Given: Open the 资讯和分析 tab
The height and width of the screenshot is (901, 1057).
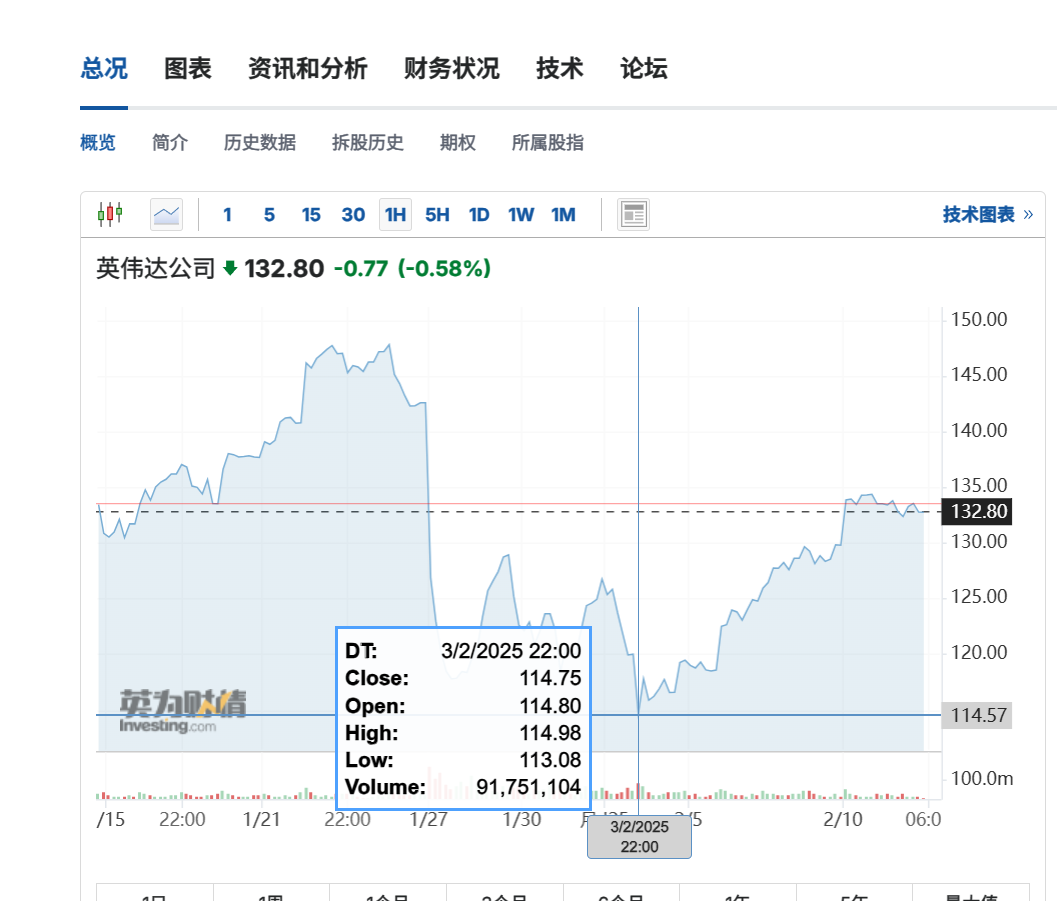Looking at the screenshot, I should [x=308, y=69].
